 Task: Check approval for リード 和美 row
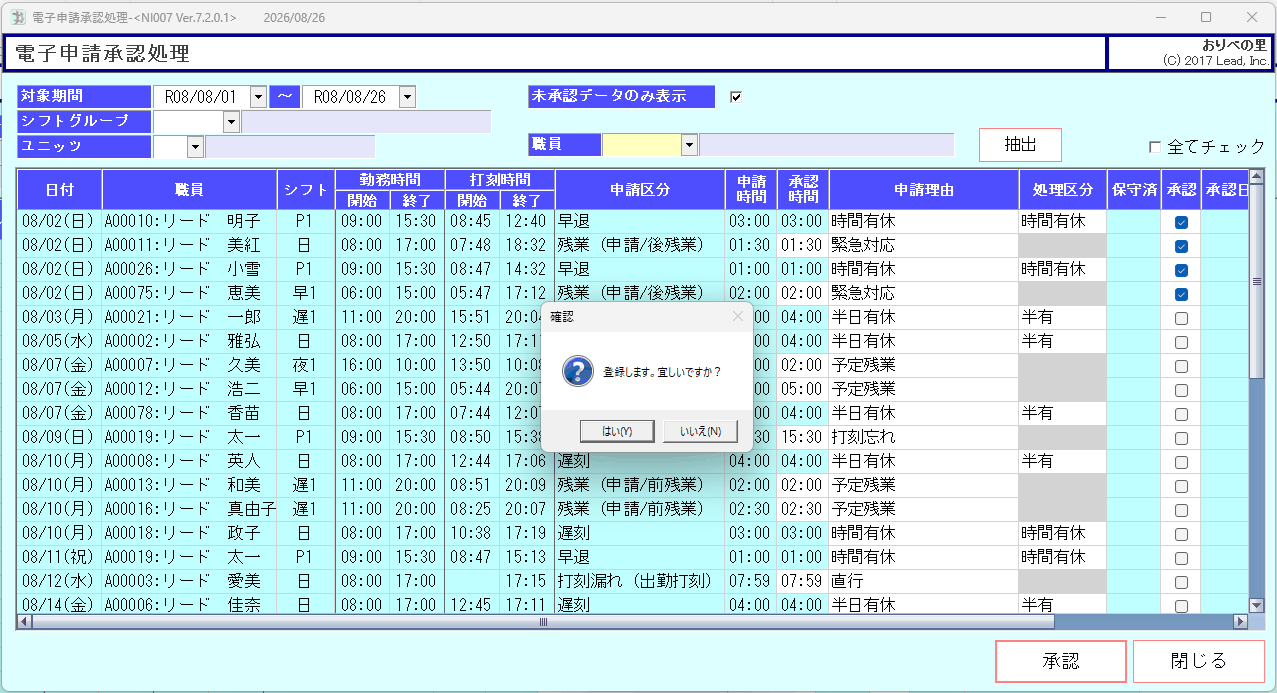tap(1181, 486)
